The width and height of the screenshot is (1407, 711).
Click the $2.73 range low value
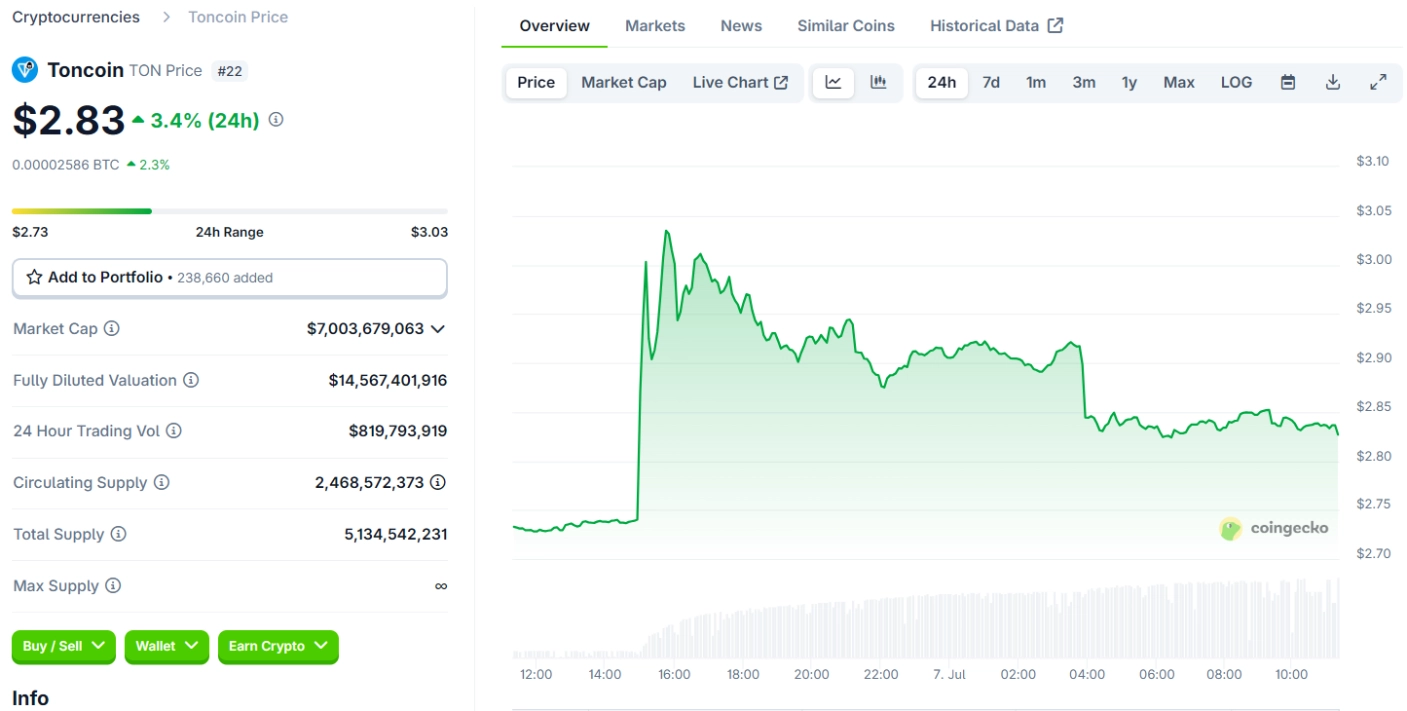click(30, 232)
